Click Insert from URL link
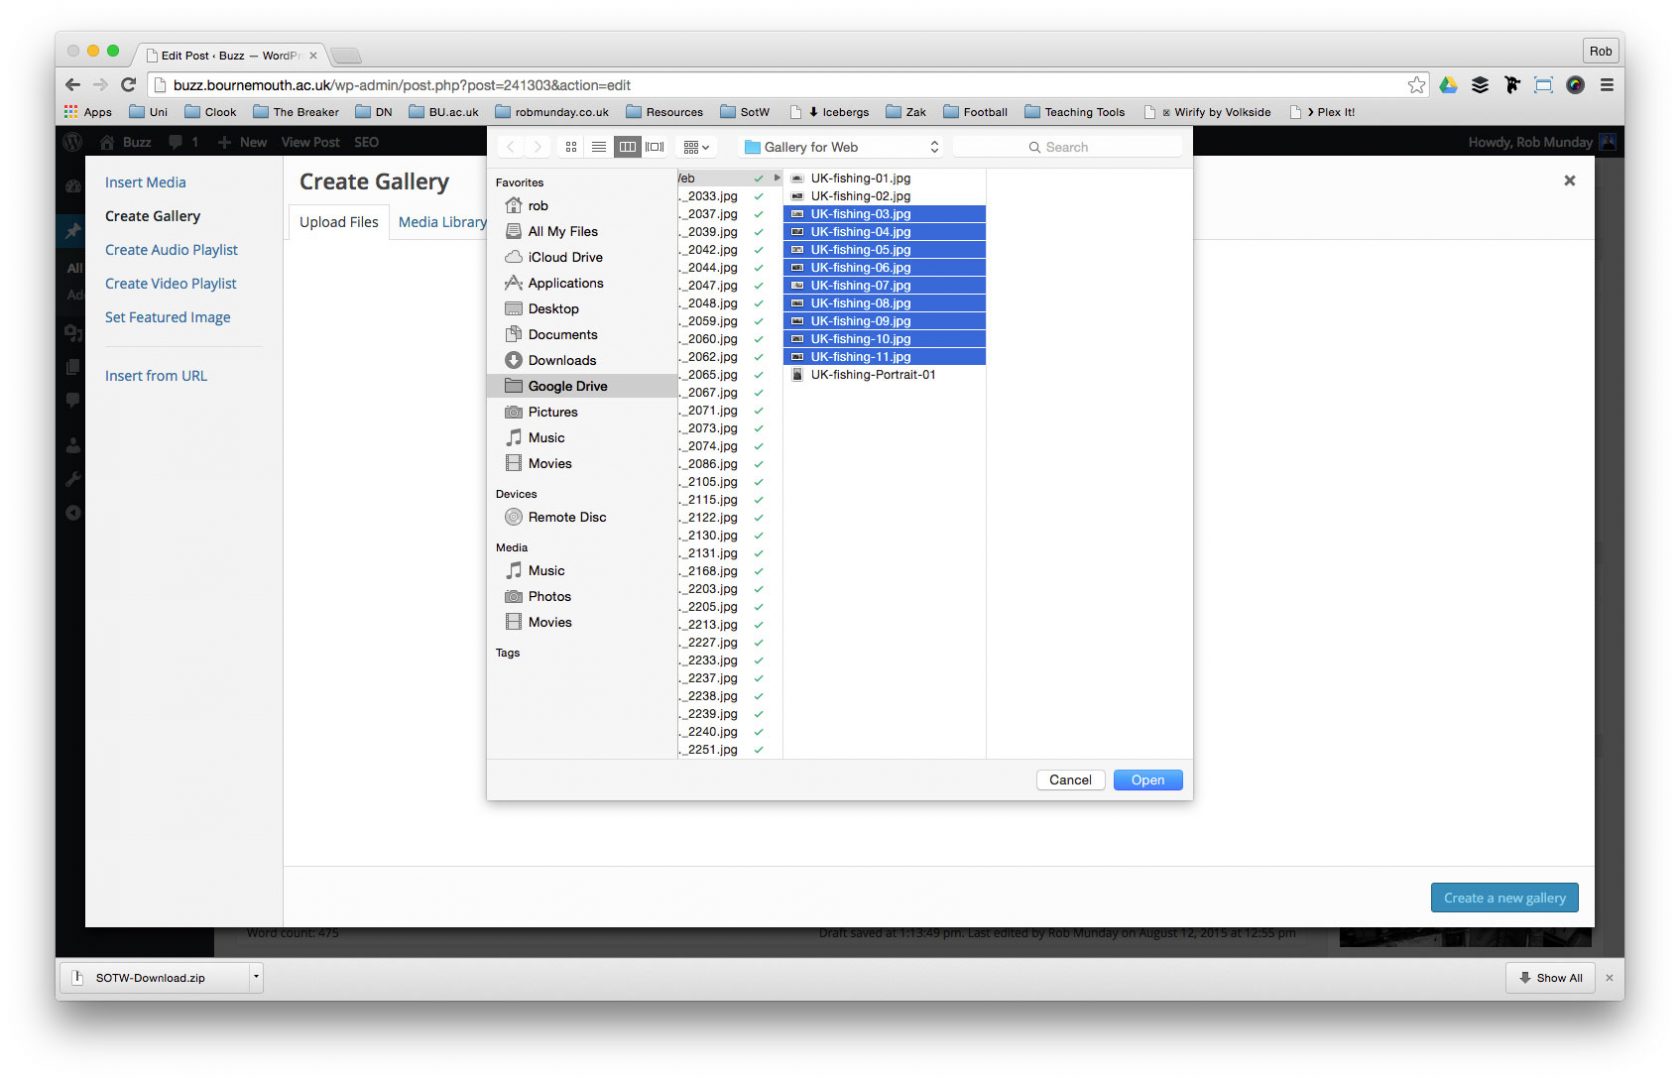The image size is (1680, 1080). pos(156,376)
